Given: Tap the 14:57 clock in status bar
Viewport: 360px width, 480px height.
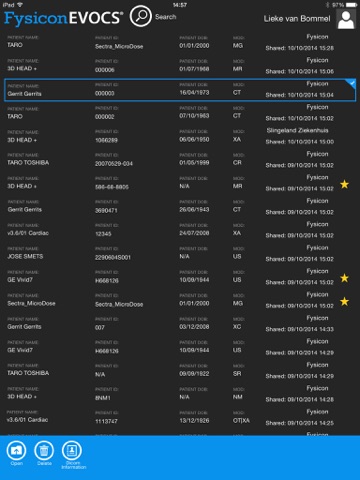Looking at the screenshot, I should pyautogui.click(x=180, y=5).
